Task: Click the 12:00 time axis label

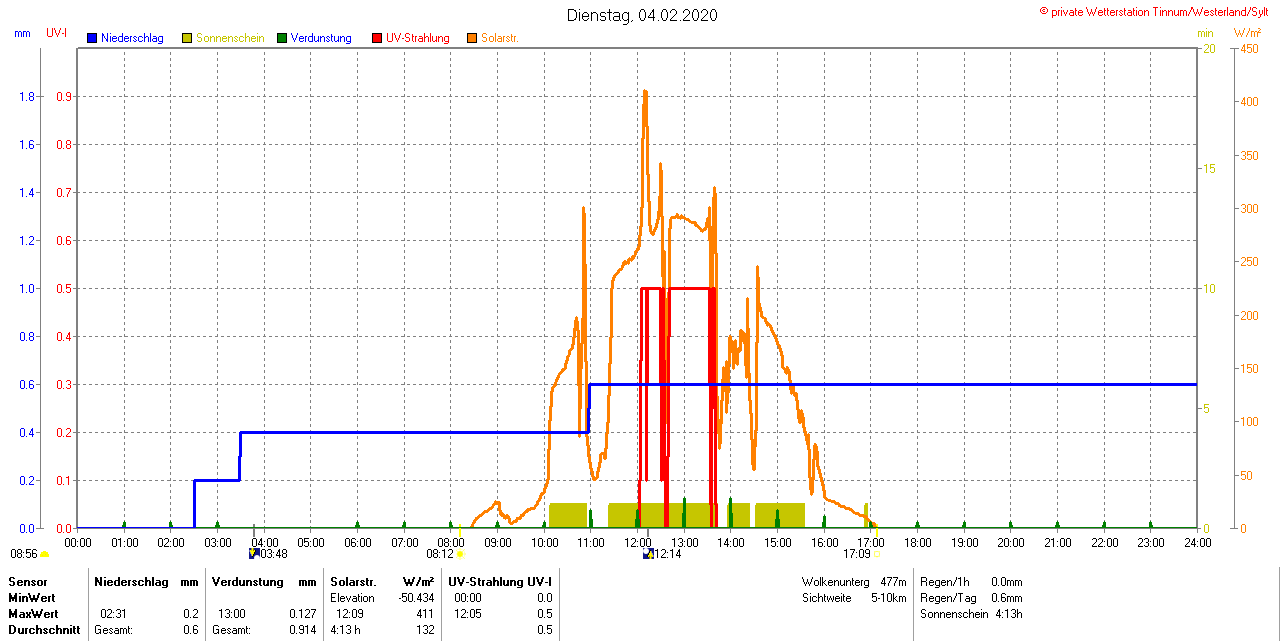Action: pyautogui.click(x=637, y=543)
